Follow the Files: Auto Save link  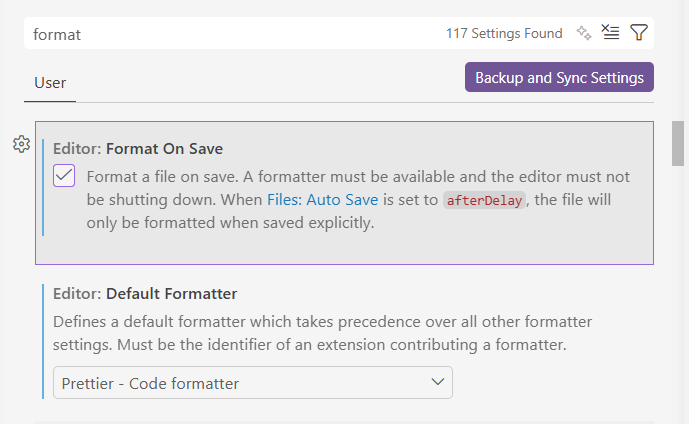(x=322, y=200)
